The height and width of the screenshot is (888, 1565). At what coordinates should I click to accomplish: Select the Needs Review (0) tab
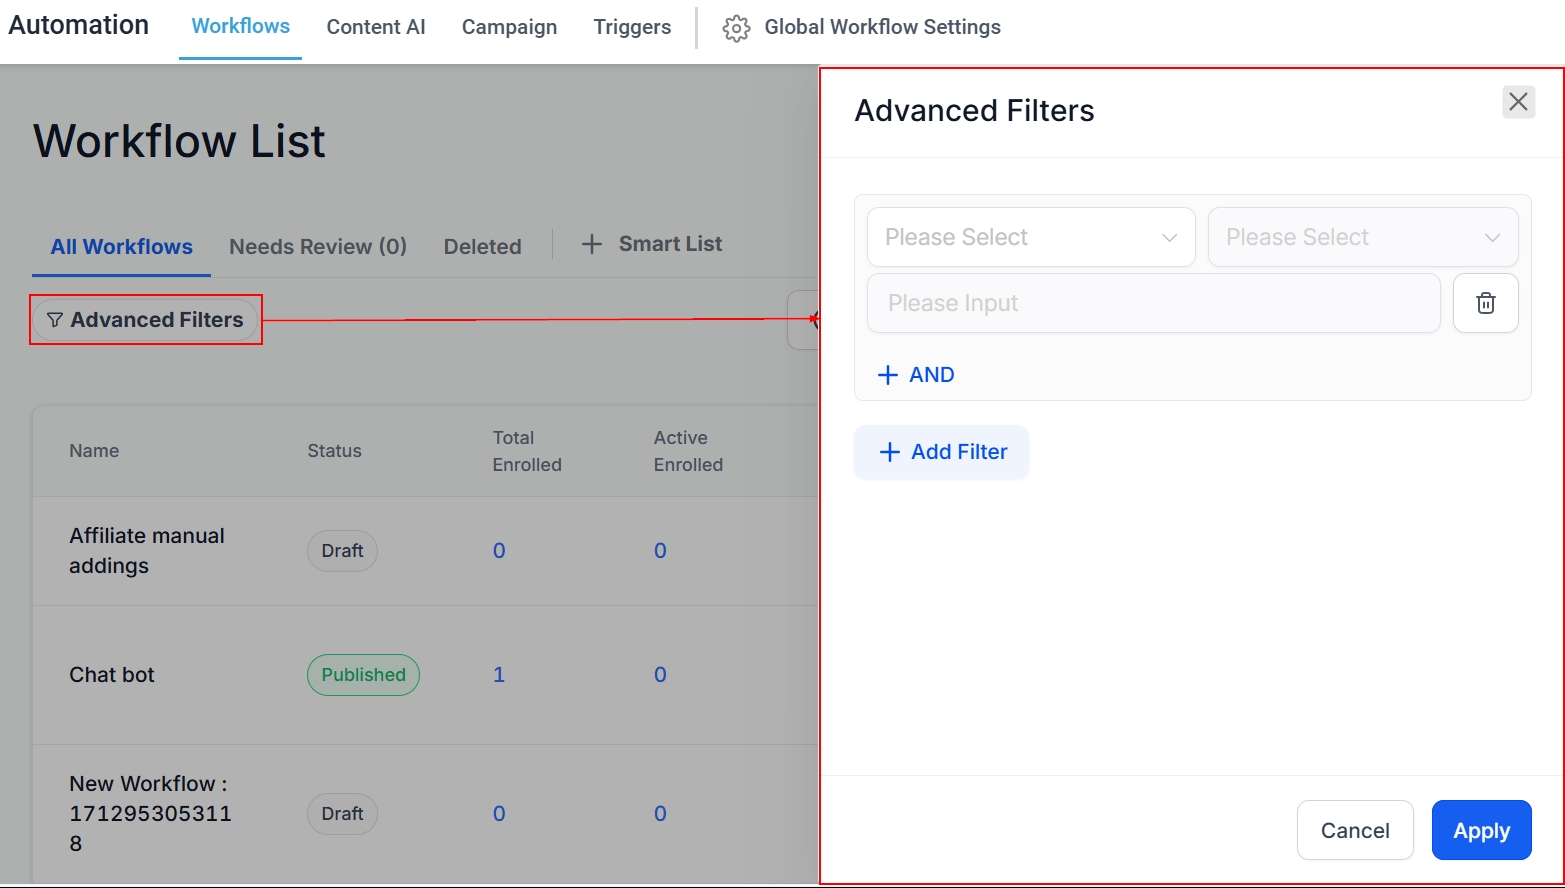pos(318,246)
